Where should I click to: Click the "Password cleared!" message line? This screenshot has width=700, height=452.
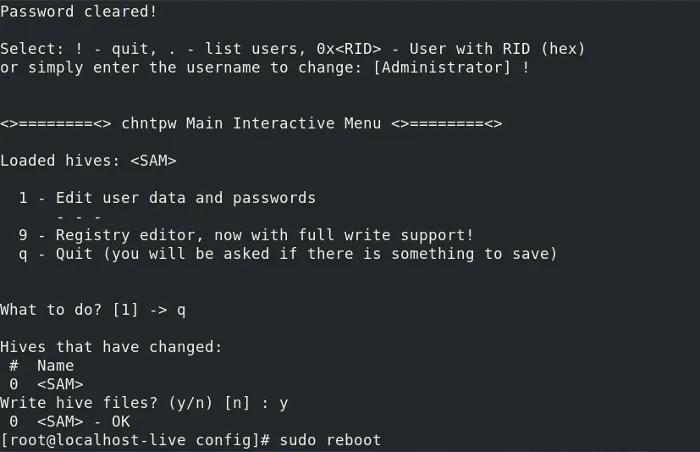(x=78, y=11)
